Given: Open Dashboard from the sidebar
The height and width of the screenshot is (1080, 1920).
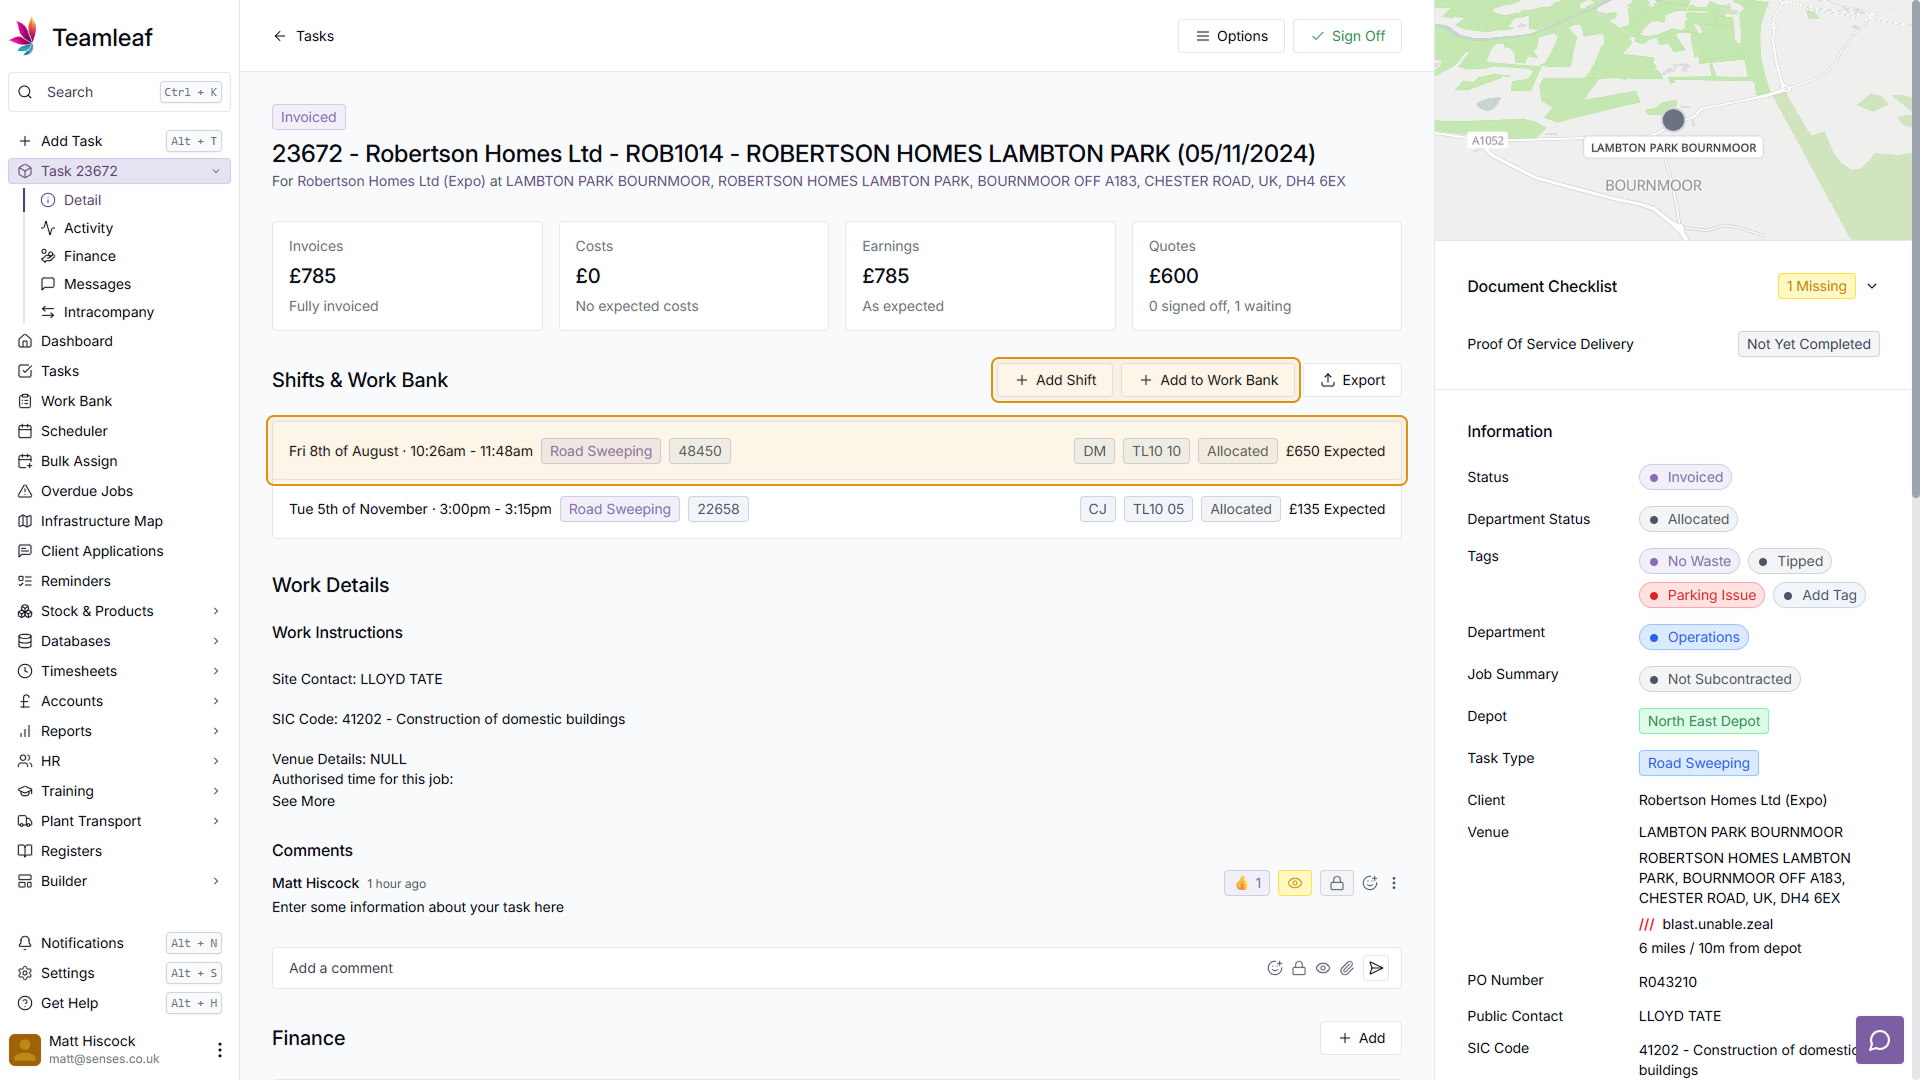Looking at the screenshot, I should tap(120, 341).
